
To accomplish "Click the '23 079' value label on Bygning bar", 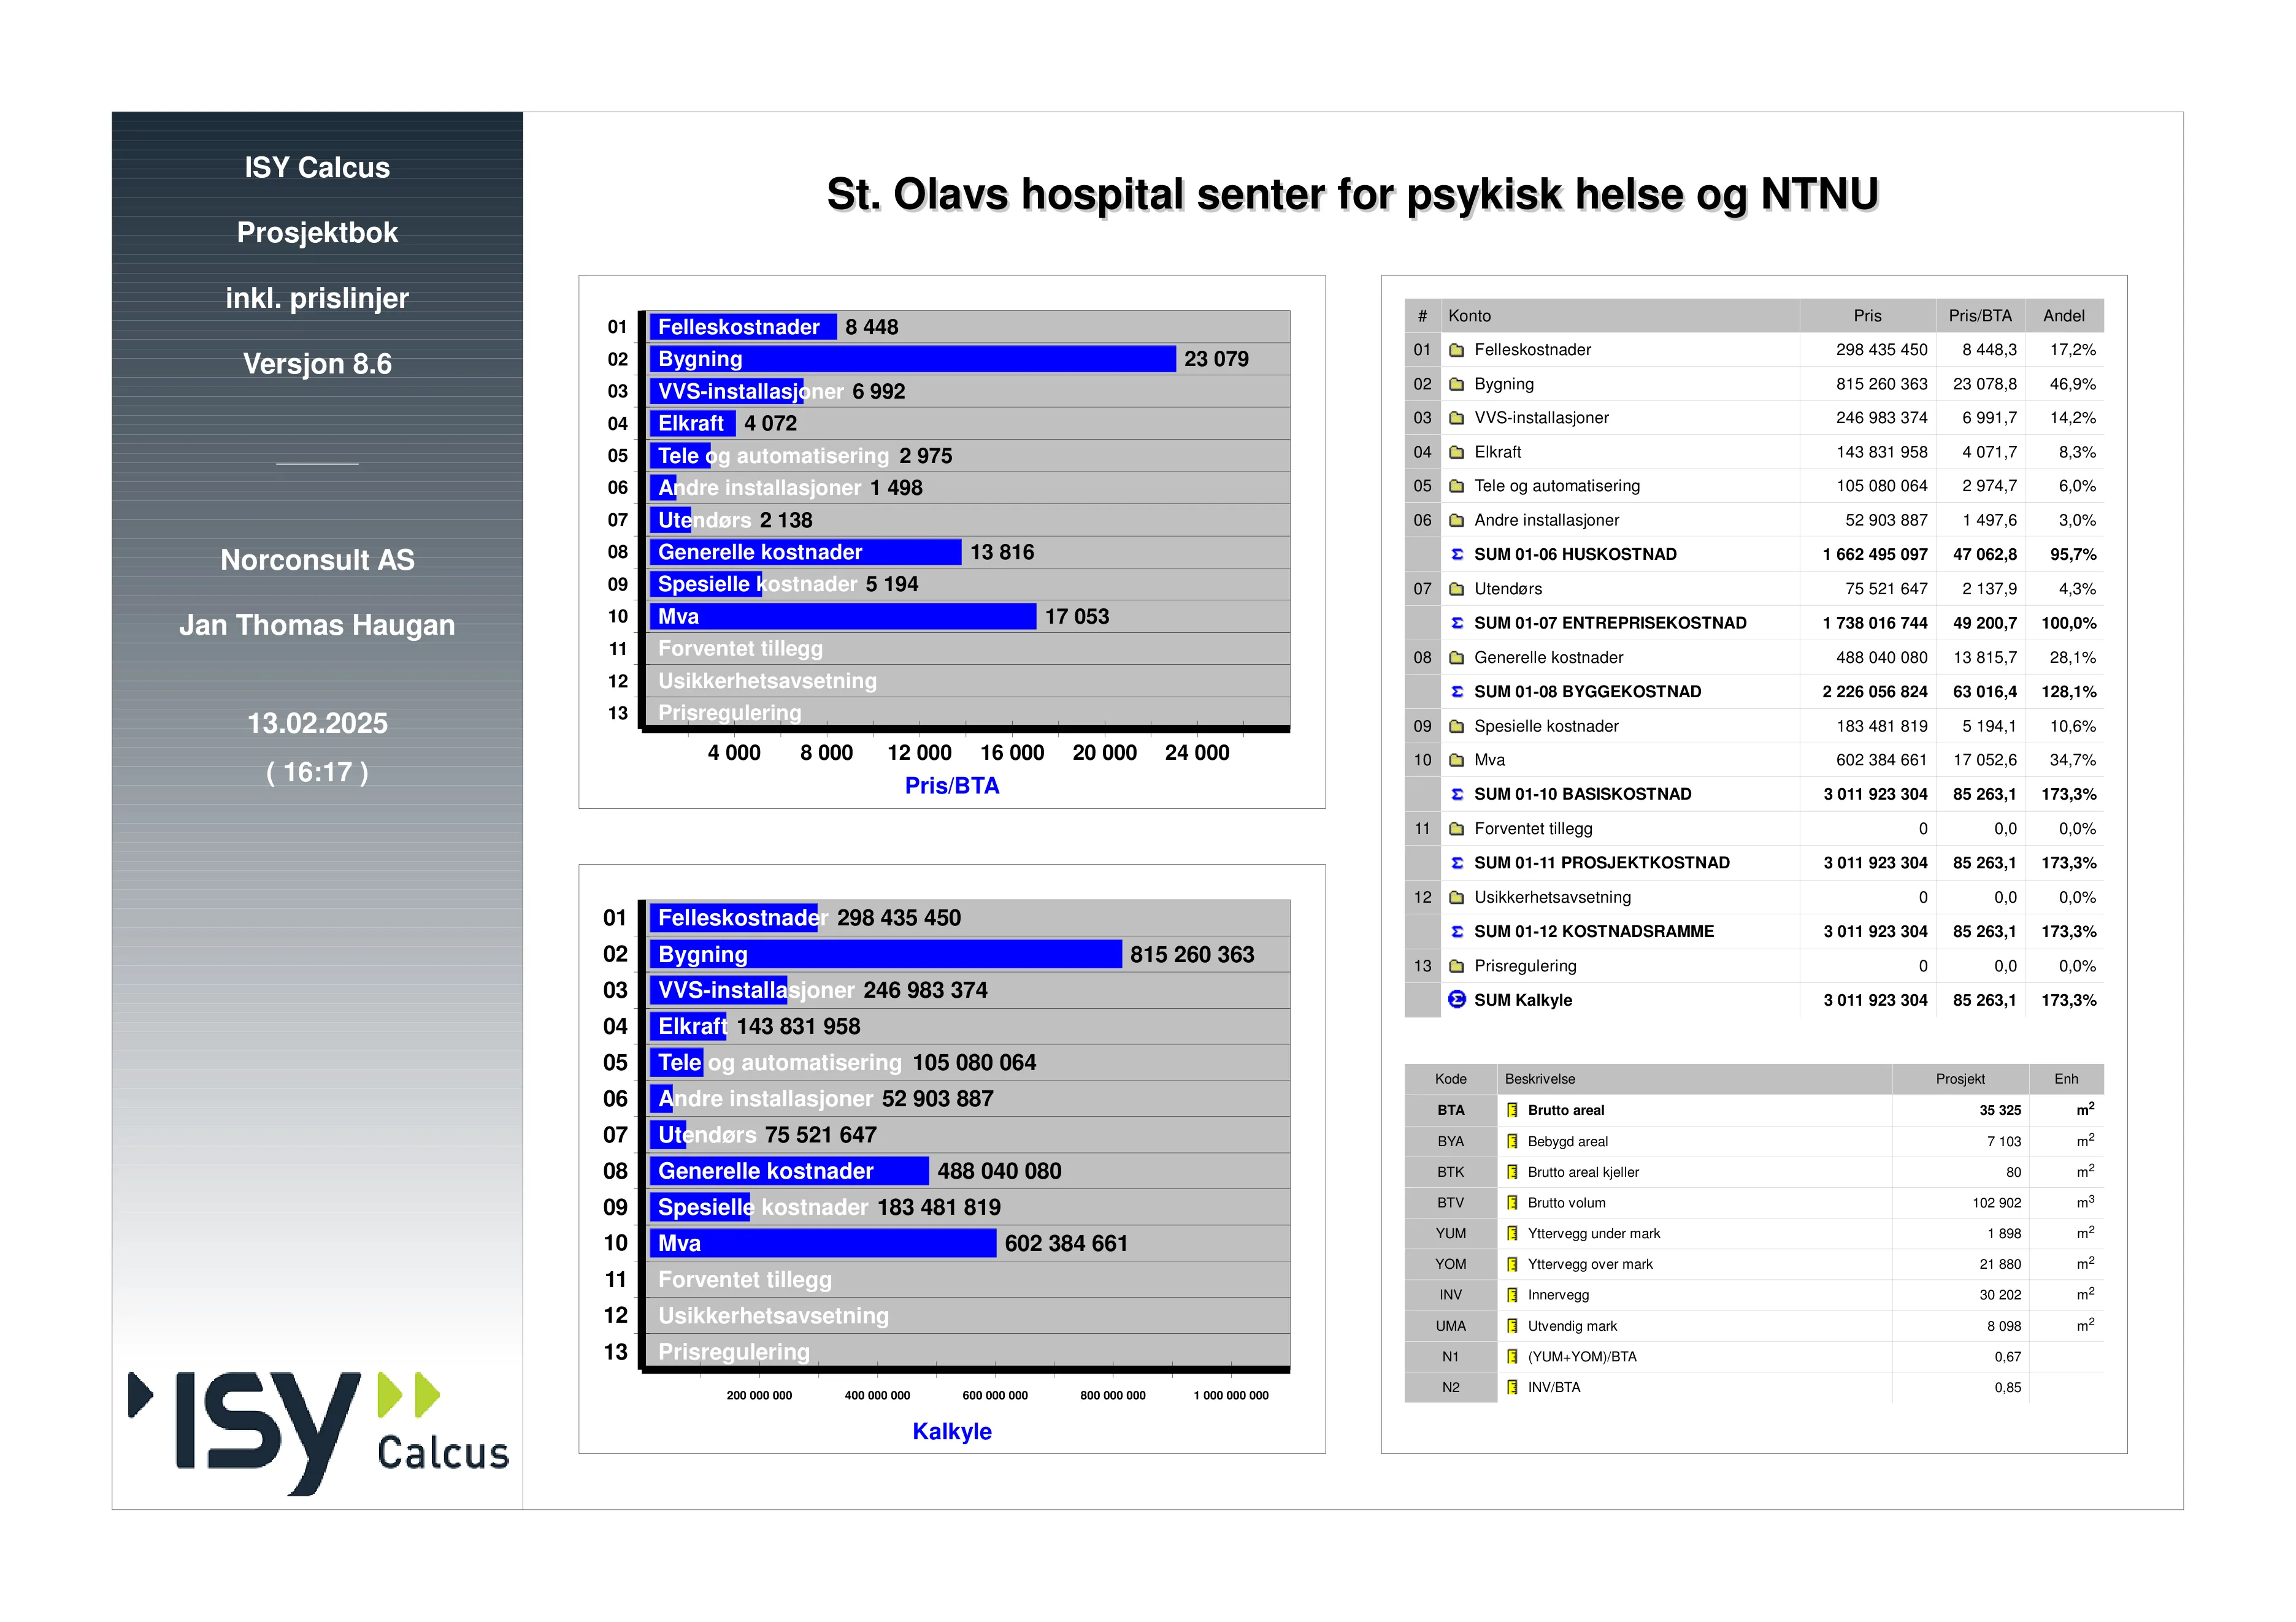I will click(1216, 359).
